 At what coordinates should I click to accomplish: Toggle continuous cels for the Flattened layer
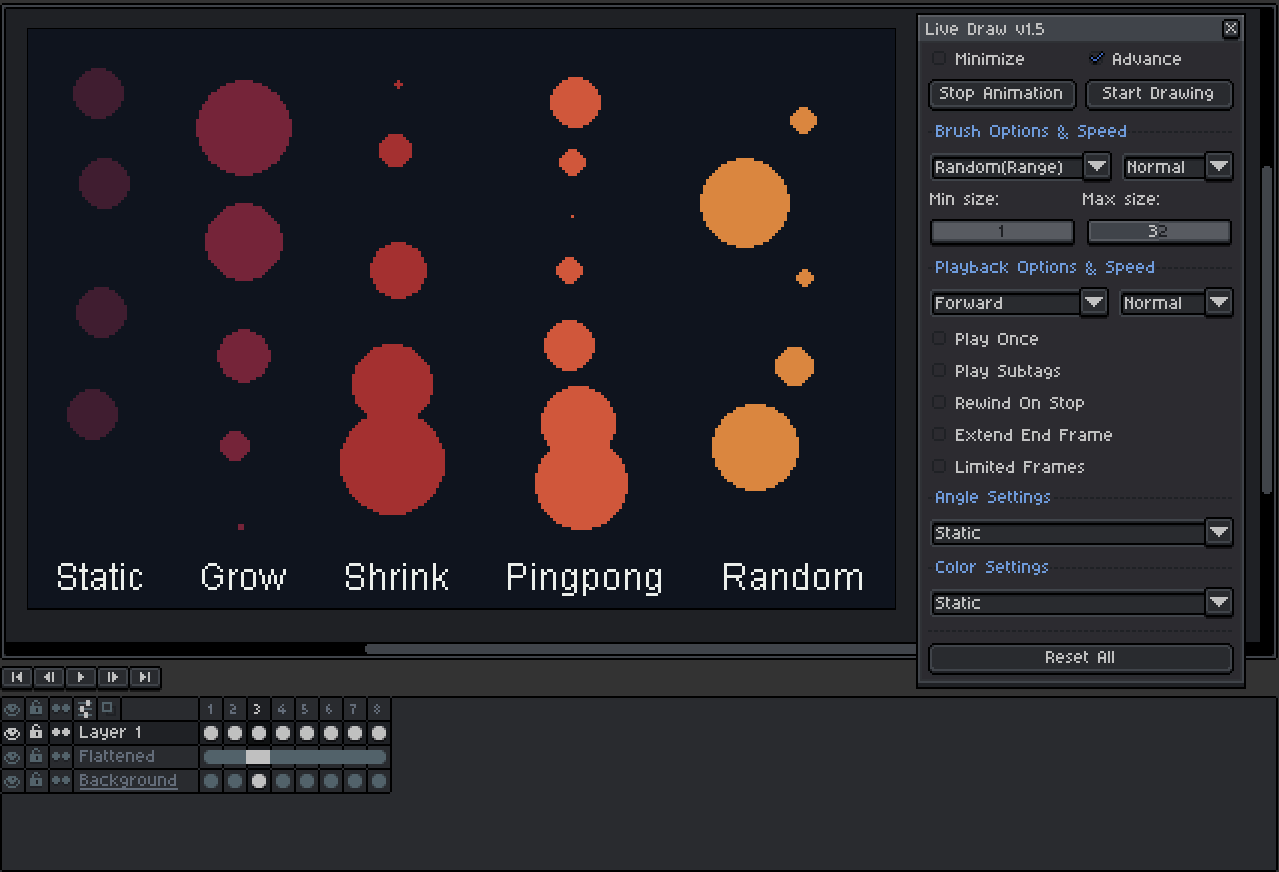(61, 757)
